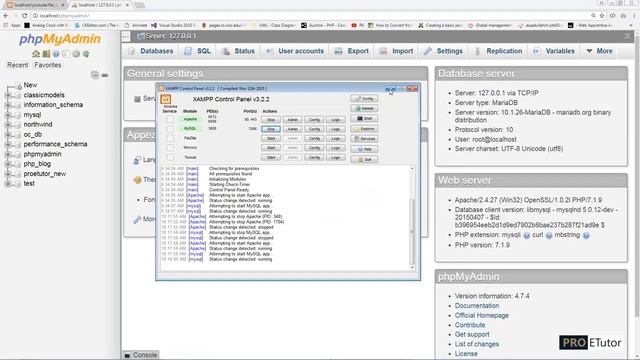Click the link icon beside collapse all
640x360 pixels.
pos(105,75)
